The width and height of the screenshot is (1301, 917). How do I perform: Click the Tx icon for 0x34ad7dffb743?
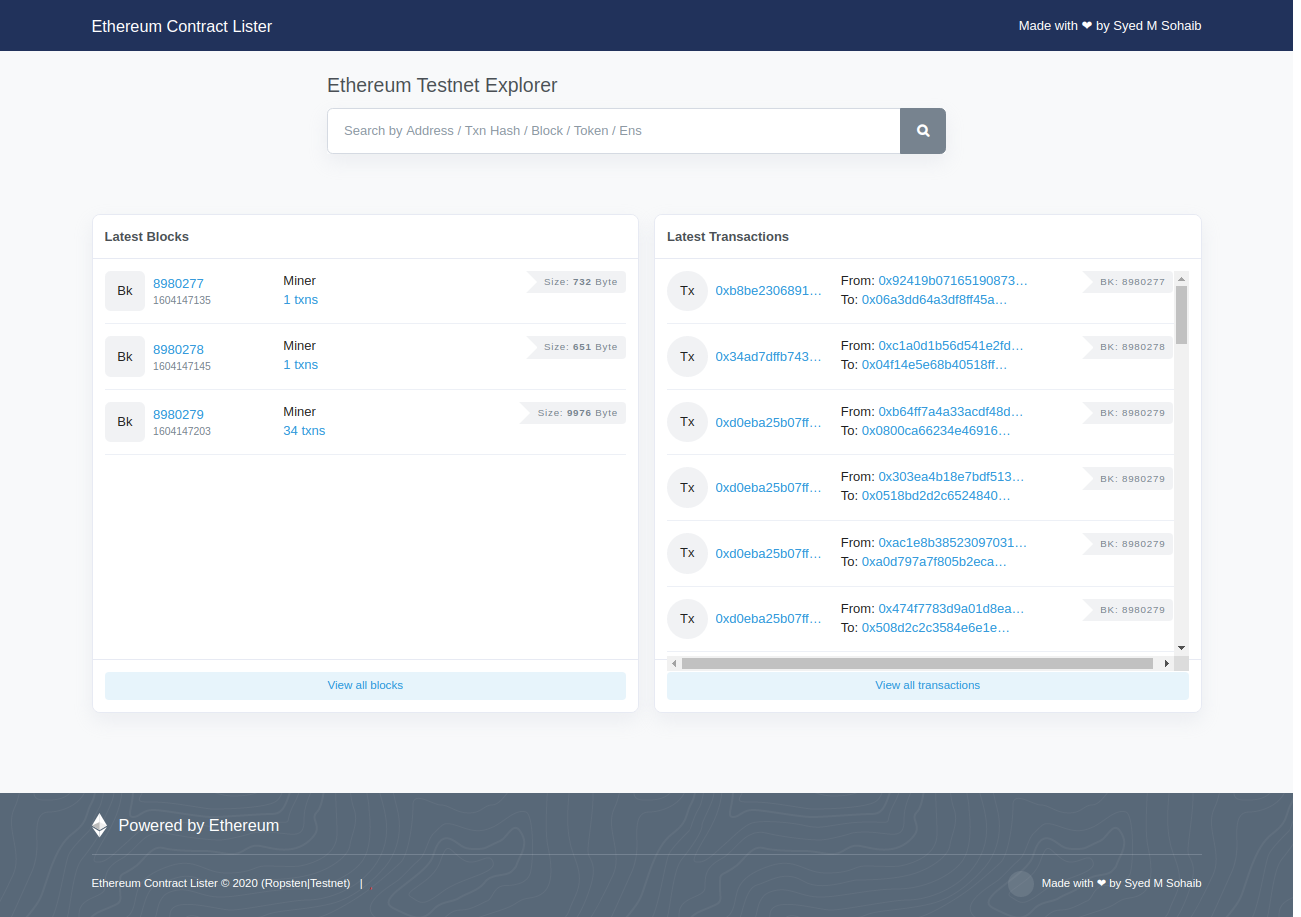tap(687, 356)
